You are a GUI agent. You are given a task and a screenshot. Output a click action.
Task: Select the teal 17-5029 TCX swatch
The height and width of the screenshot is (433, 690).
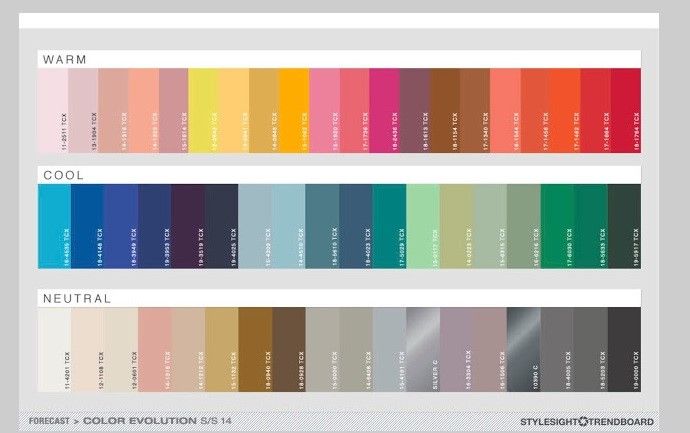click(389, 226)
